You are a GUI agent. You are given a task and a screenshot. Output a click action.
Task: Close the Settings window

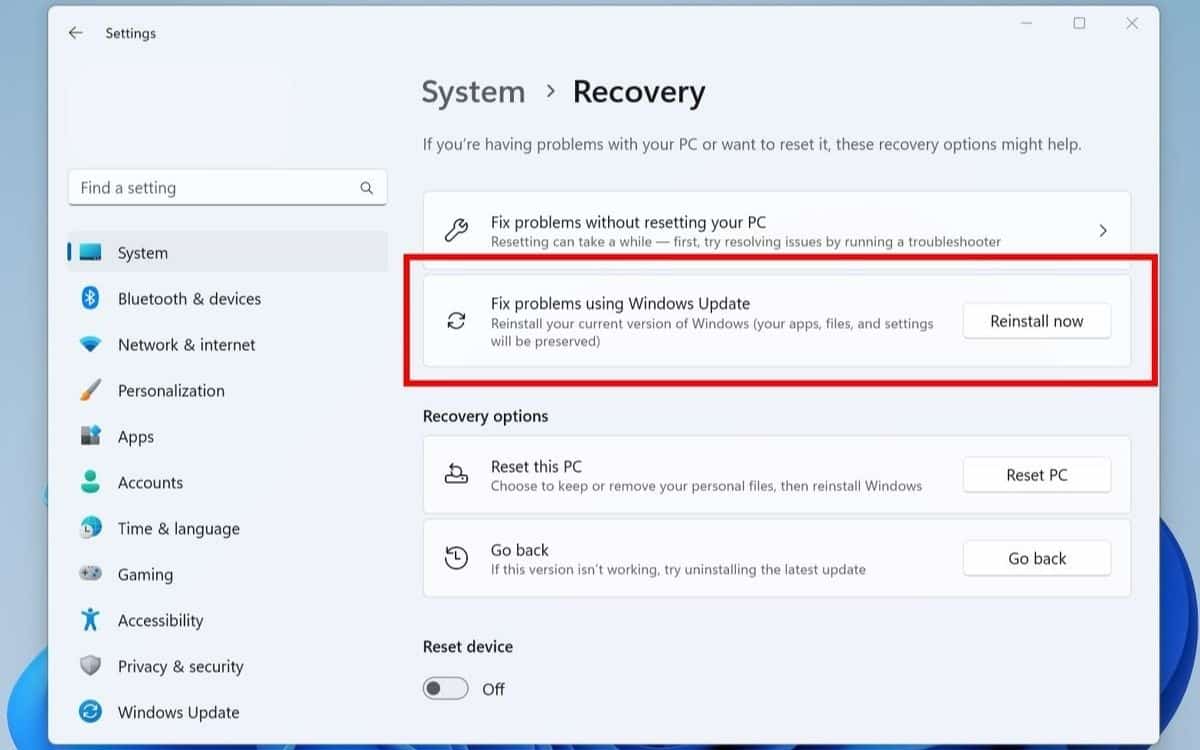pyautogui.click(x=1131, y=23)
